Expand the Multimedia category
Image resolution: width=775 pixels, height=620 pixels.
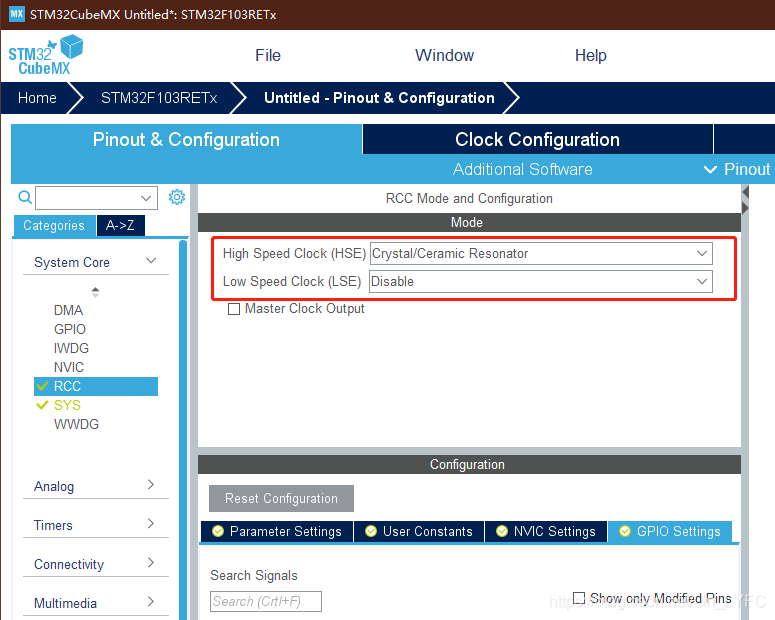click(x=96, y=603)
